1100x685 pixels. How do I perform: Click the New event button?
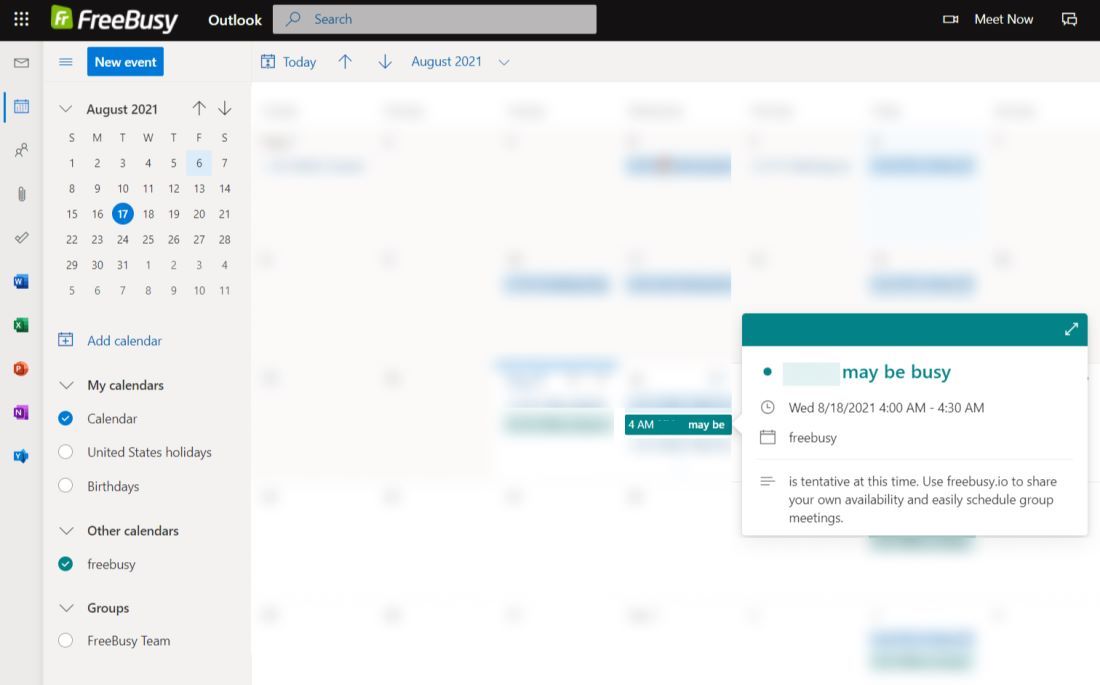(x=126, y=62)
